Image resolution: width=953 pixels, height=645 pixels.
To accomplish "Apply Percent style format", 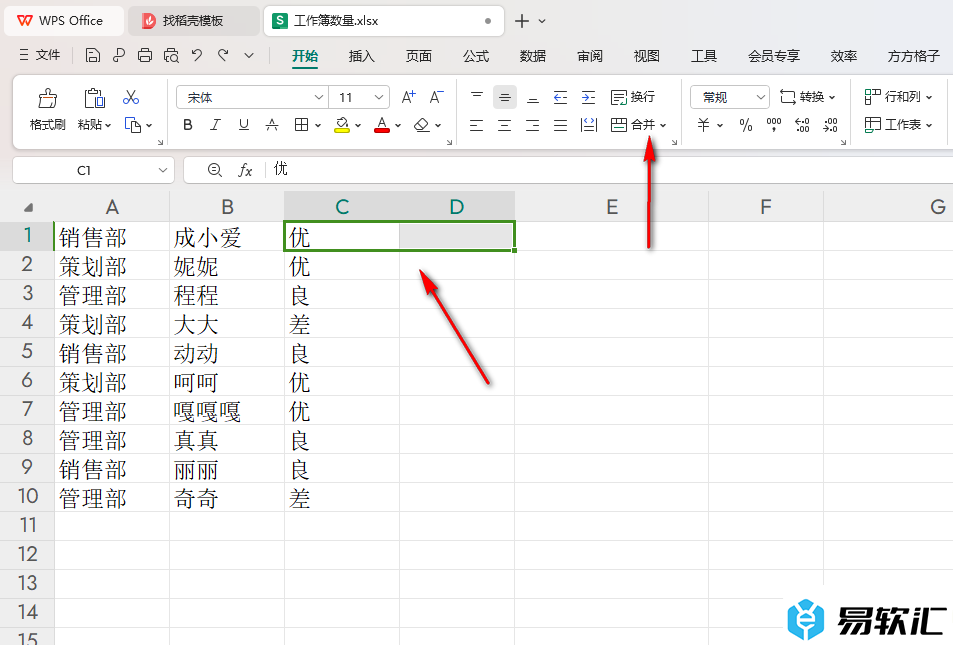I will 746,125.
